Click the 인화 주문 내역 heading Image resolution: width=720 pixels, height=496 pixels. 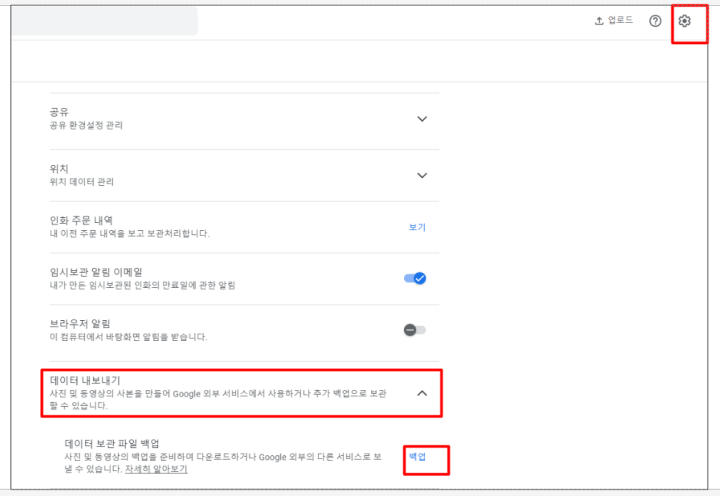tap(81, 220)
